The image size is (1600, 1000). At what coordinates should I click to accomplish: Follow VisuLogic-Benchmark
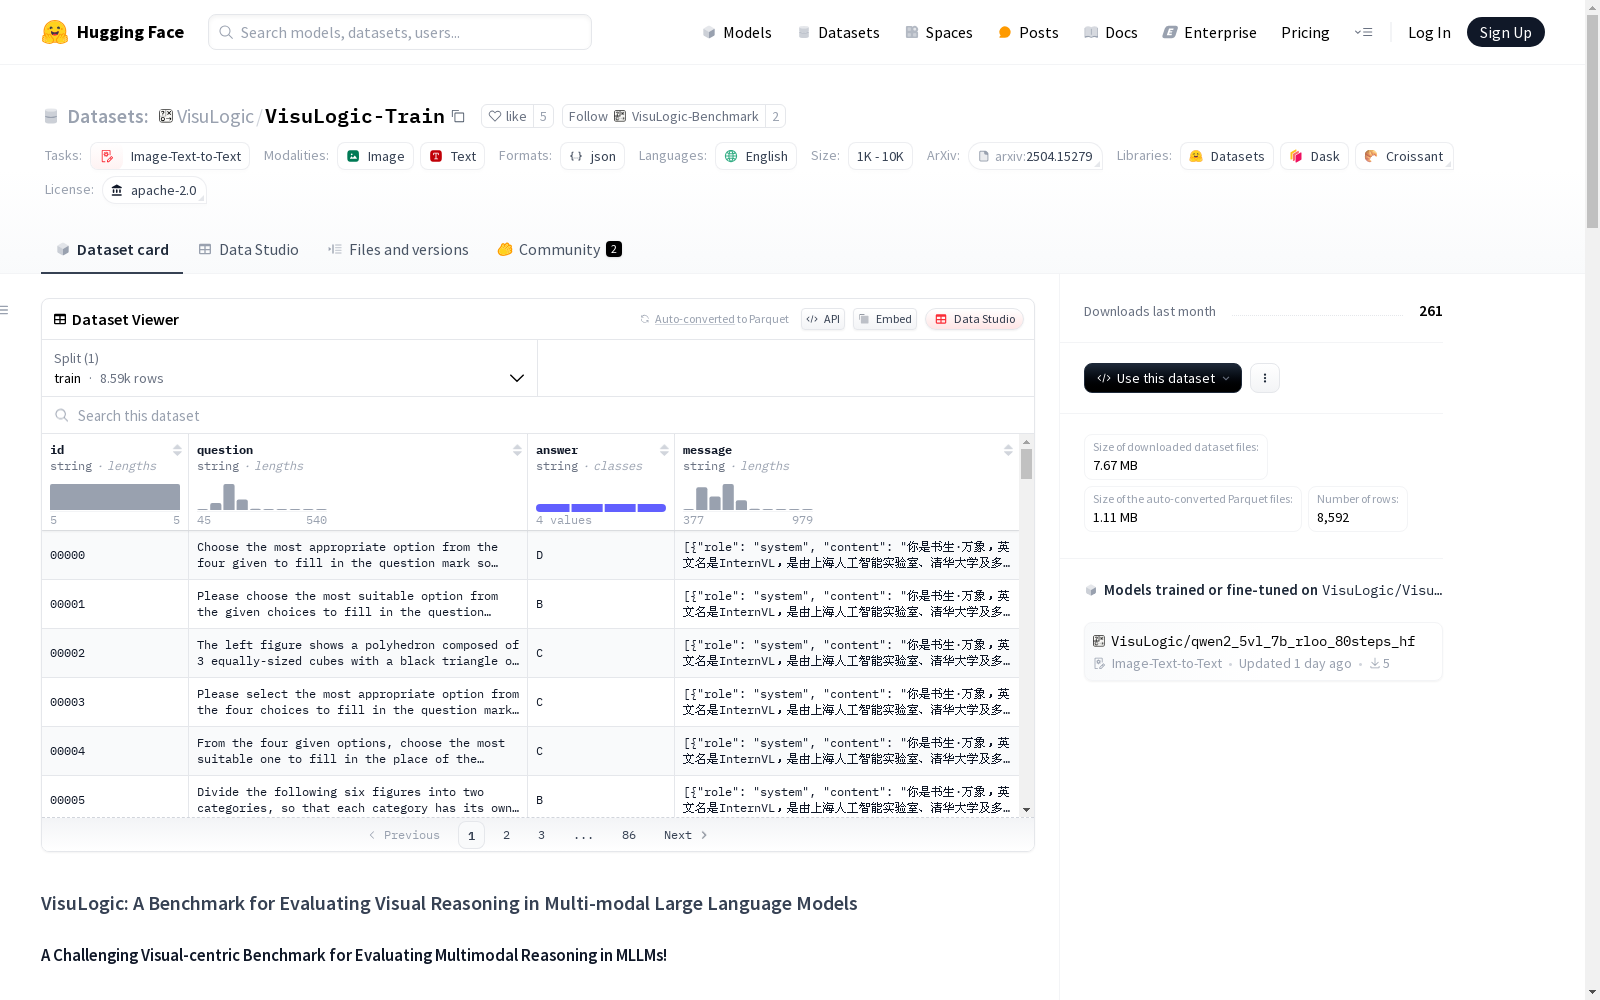(x=664, y=116)
